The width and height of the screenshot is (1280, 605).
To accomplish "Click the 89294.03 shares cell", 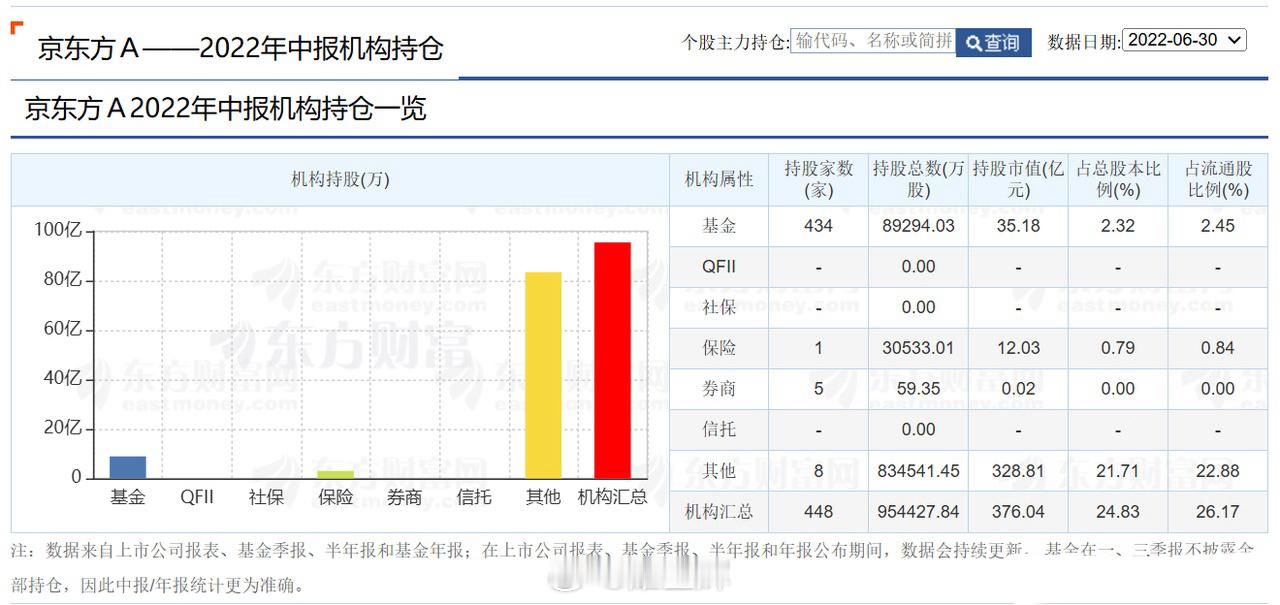I will pyautogui.click(x=918, y=226).
